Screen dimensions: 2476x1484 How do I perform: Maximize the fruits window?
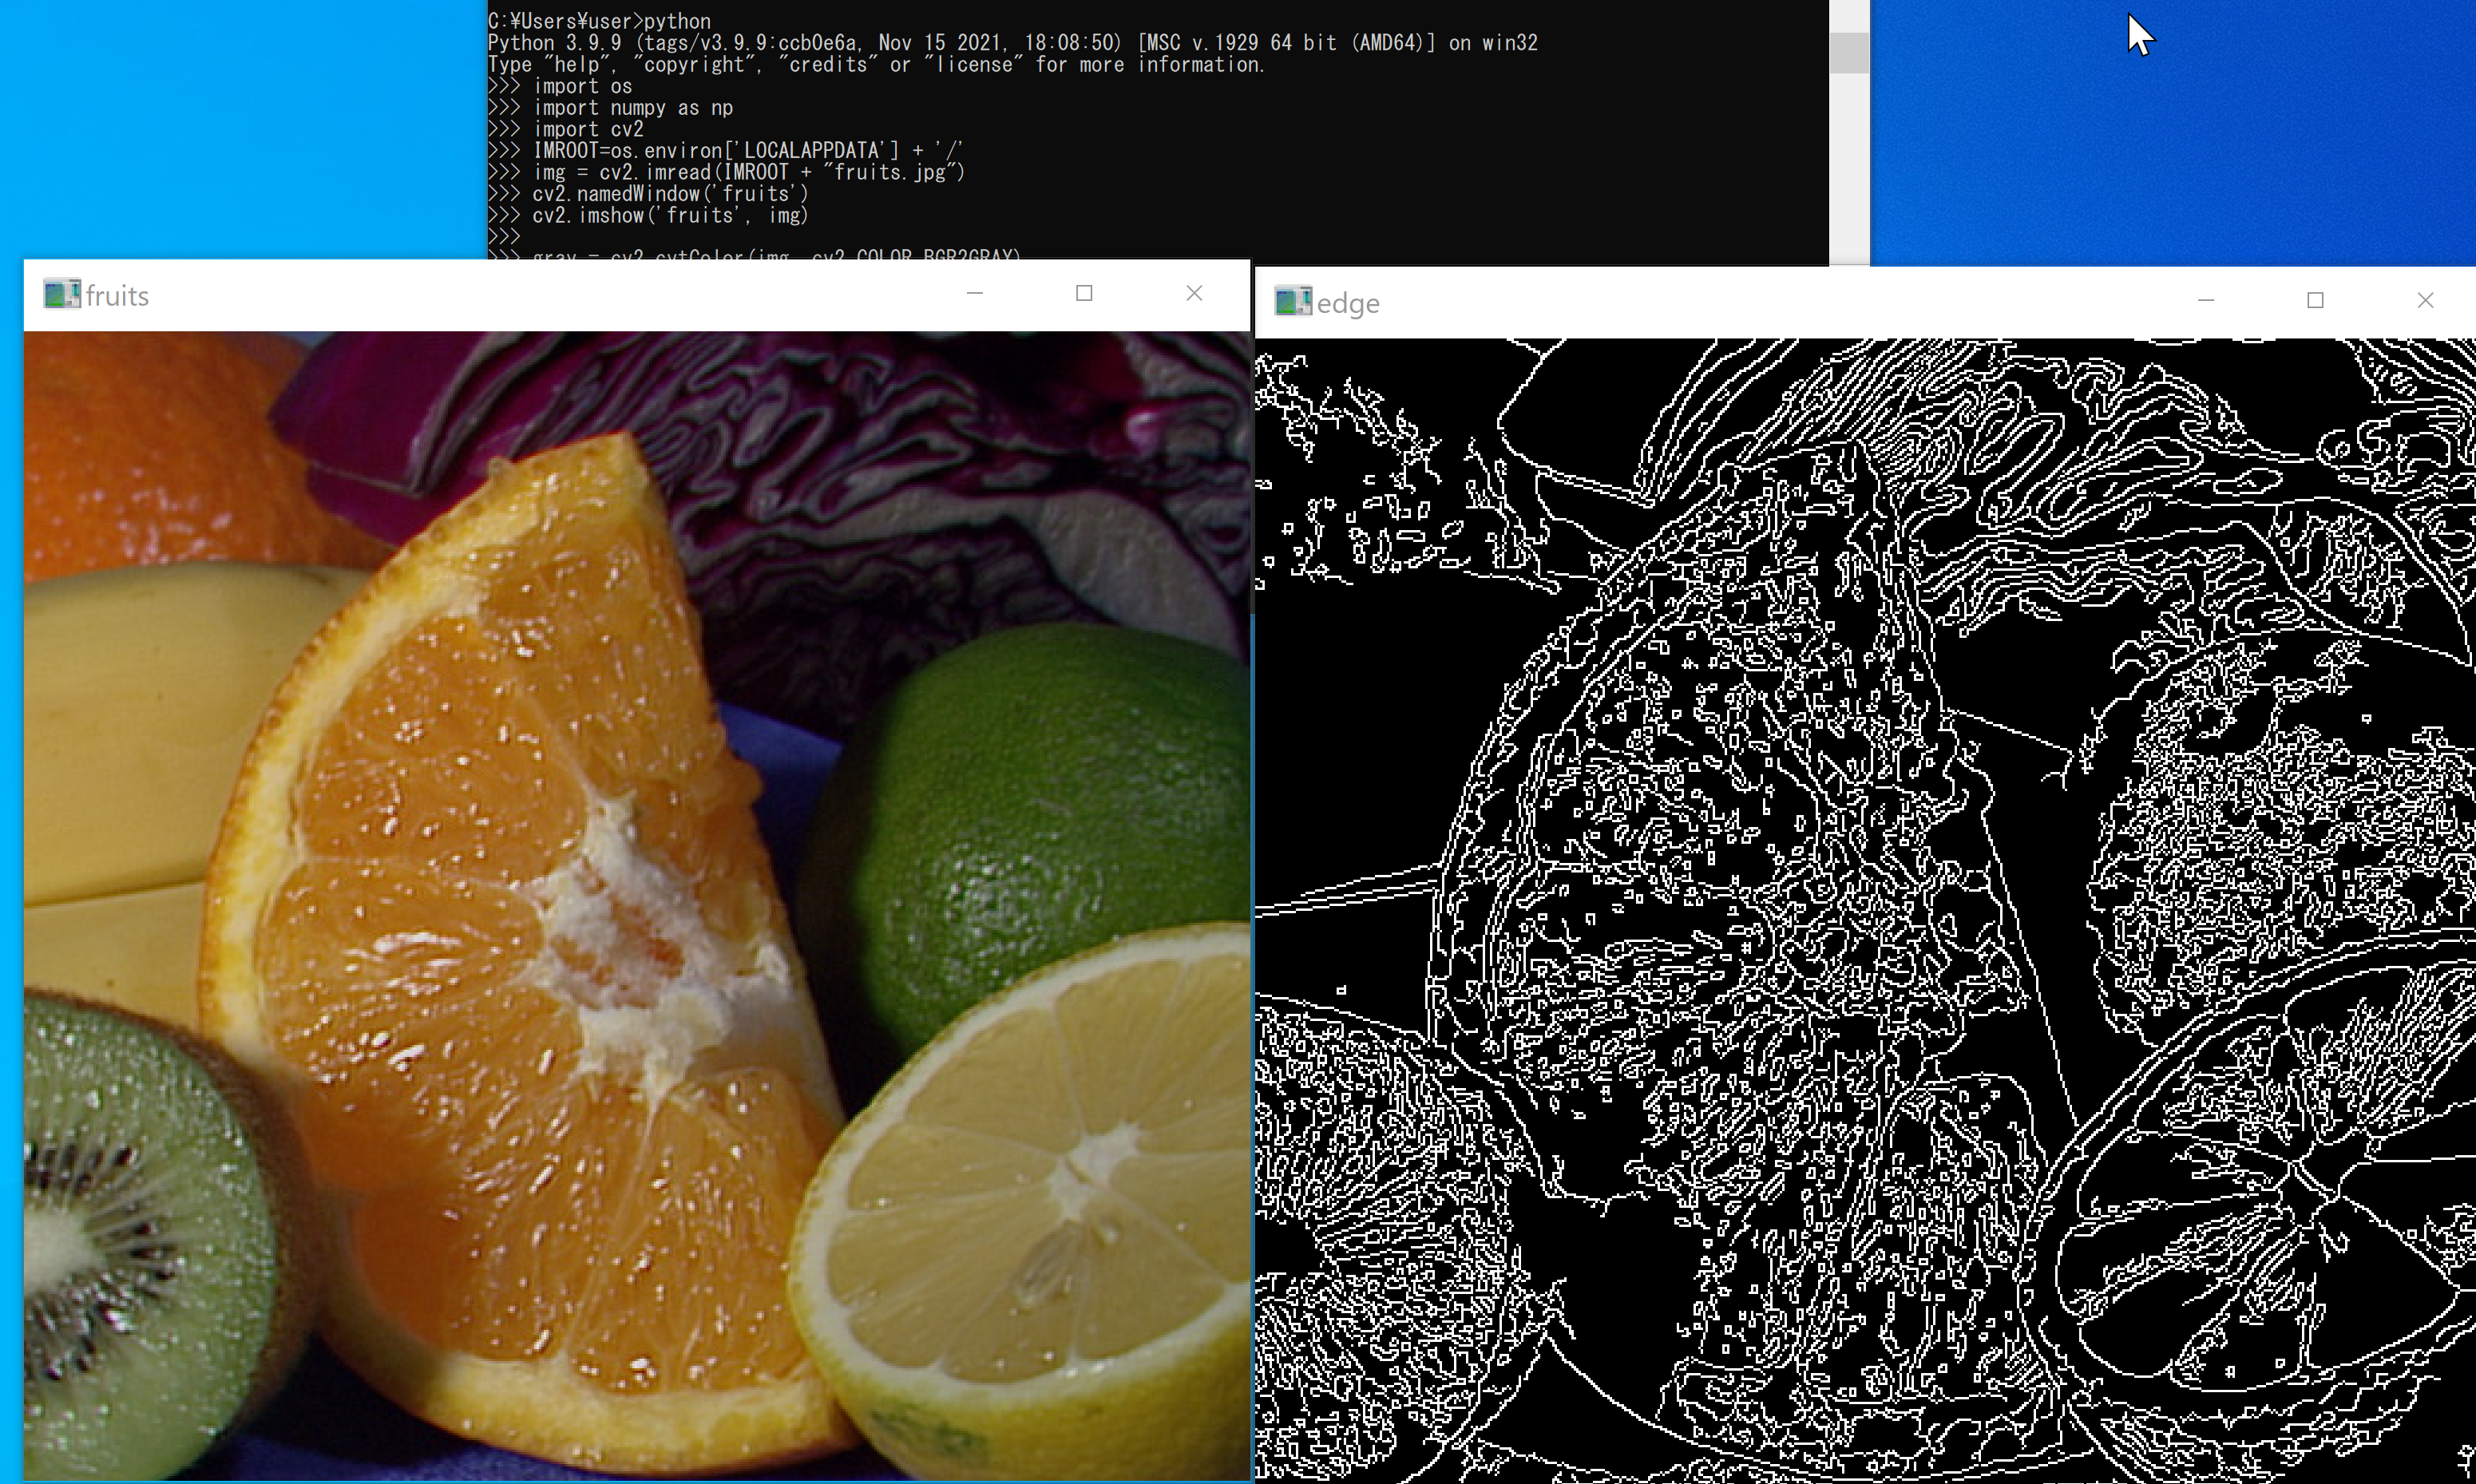click(1084, 293)
